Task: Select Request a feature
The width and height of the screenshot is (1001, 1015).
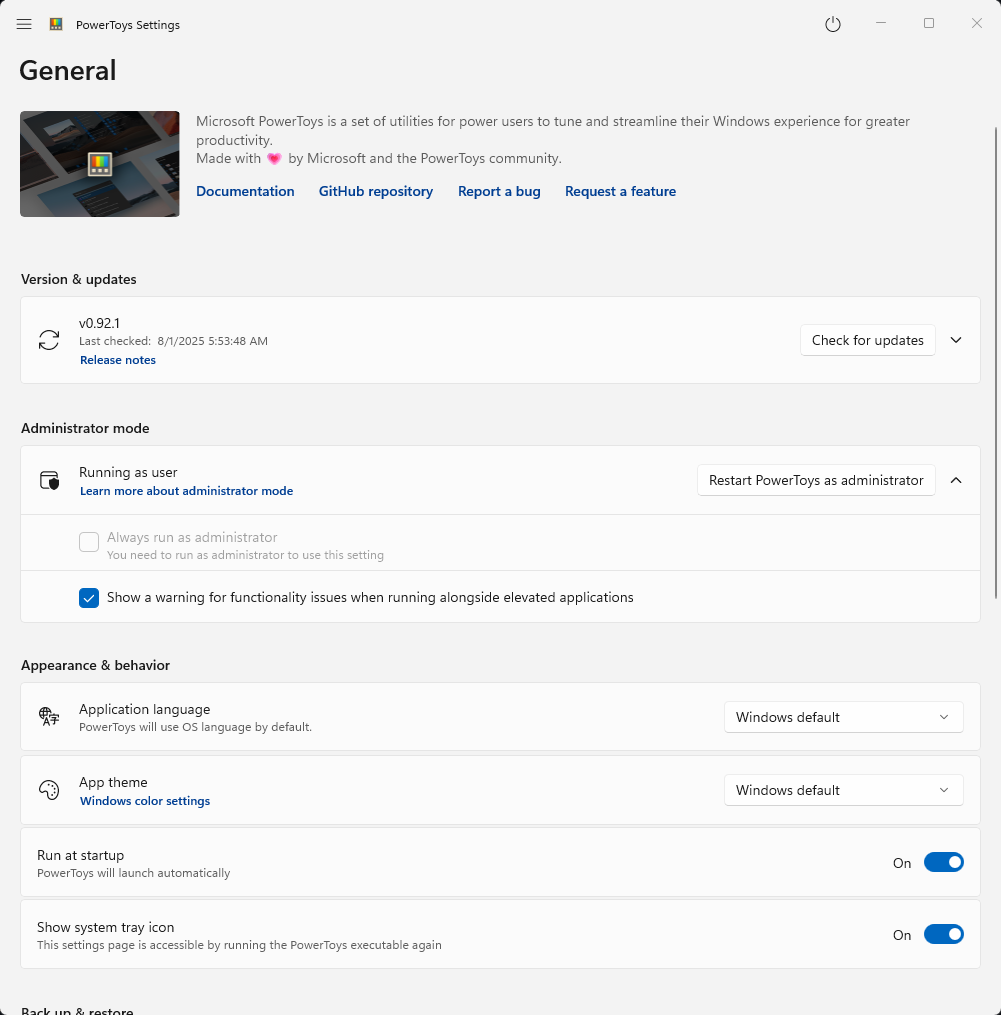Action: click(x=620, y=191)
